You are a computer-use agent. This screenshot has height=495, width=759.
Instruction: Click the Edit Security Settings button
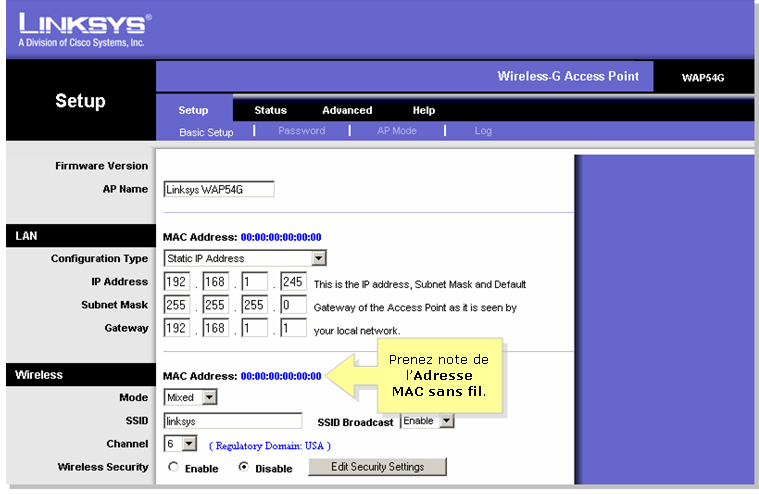coord(377,467)
